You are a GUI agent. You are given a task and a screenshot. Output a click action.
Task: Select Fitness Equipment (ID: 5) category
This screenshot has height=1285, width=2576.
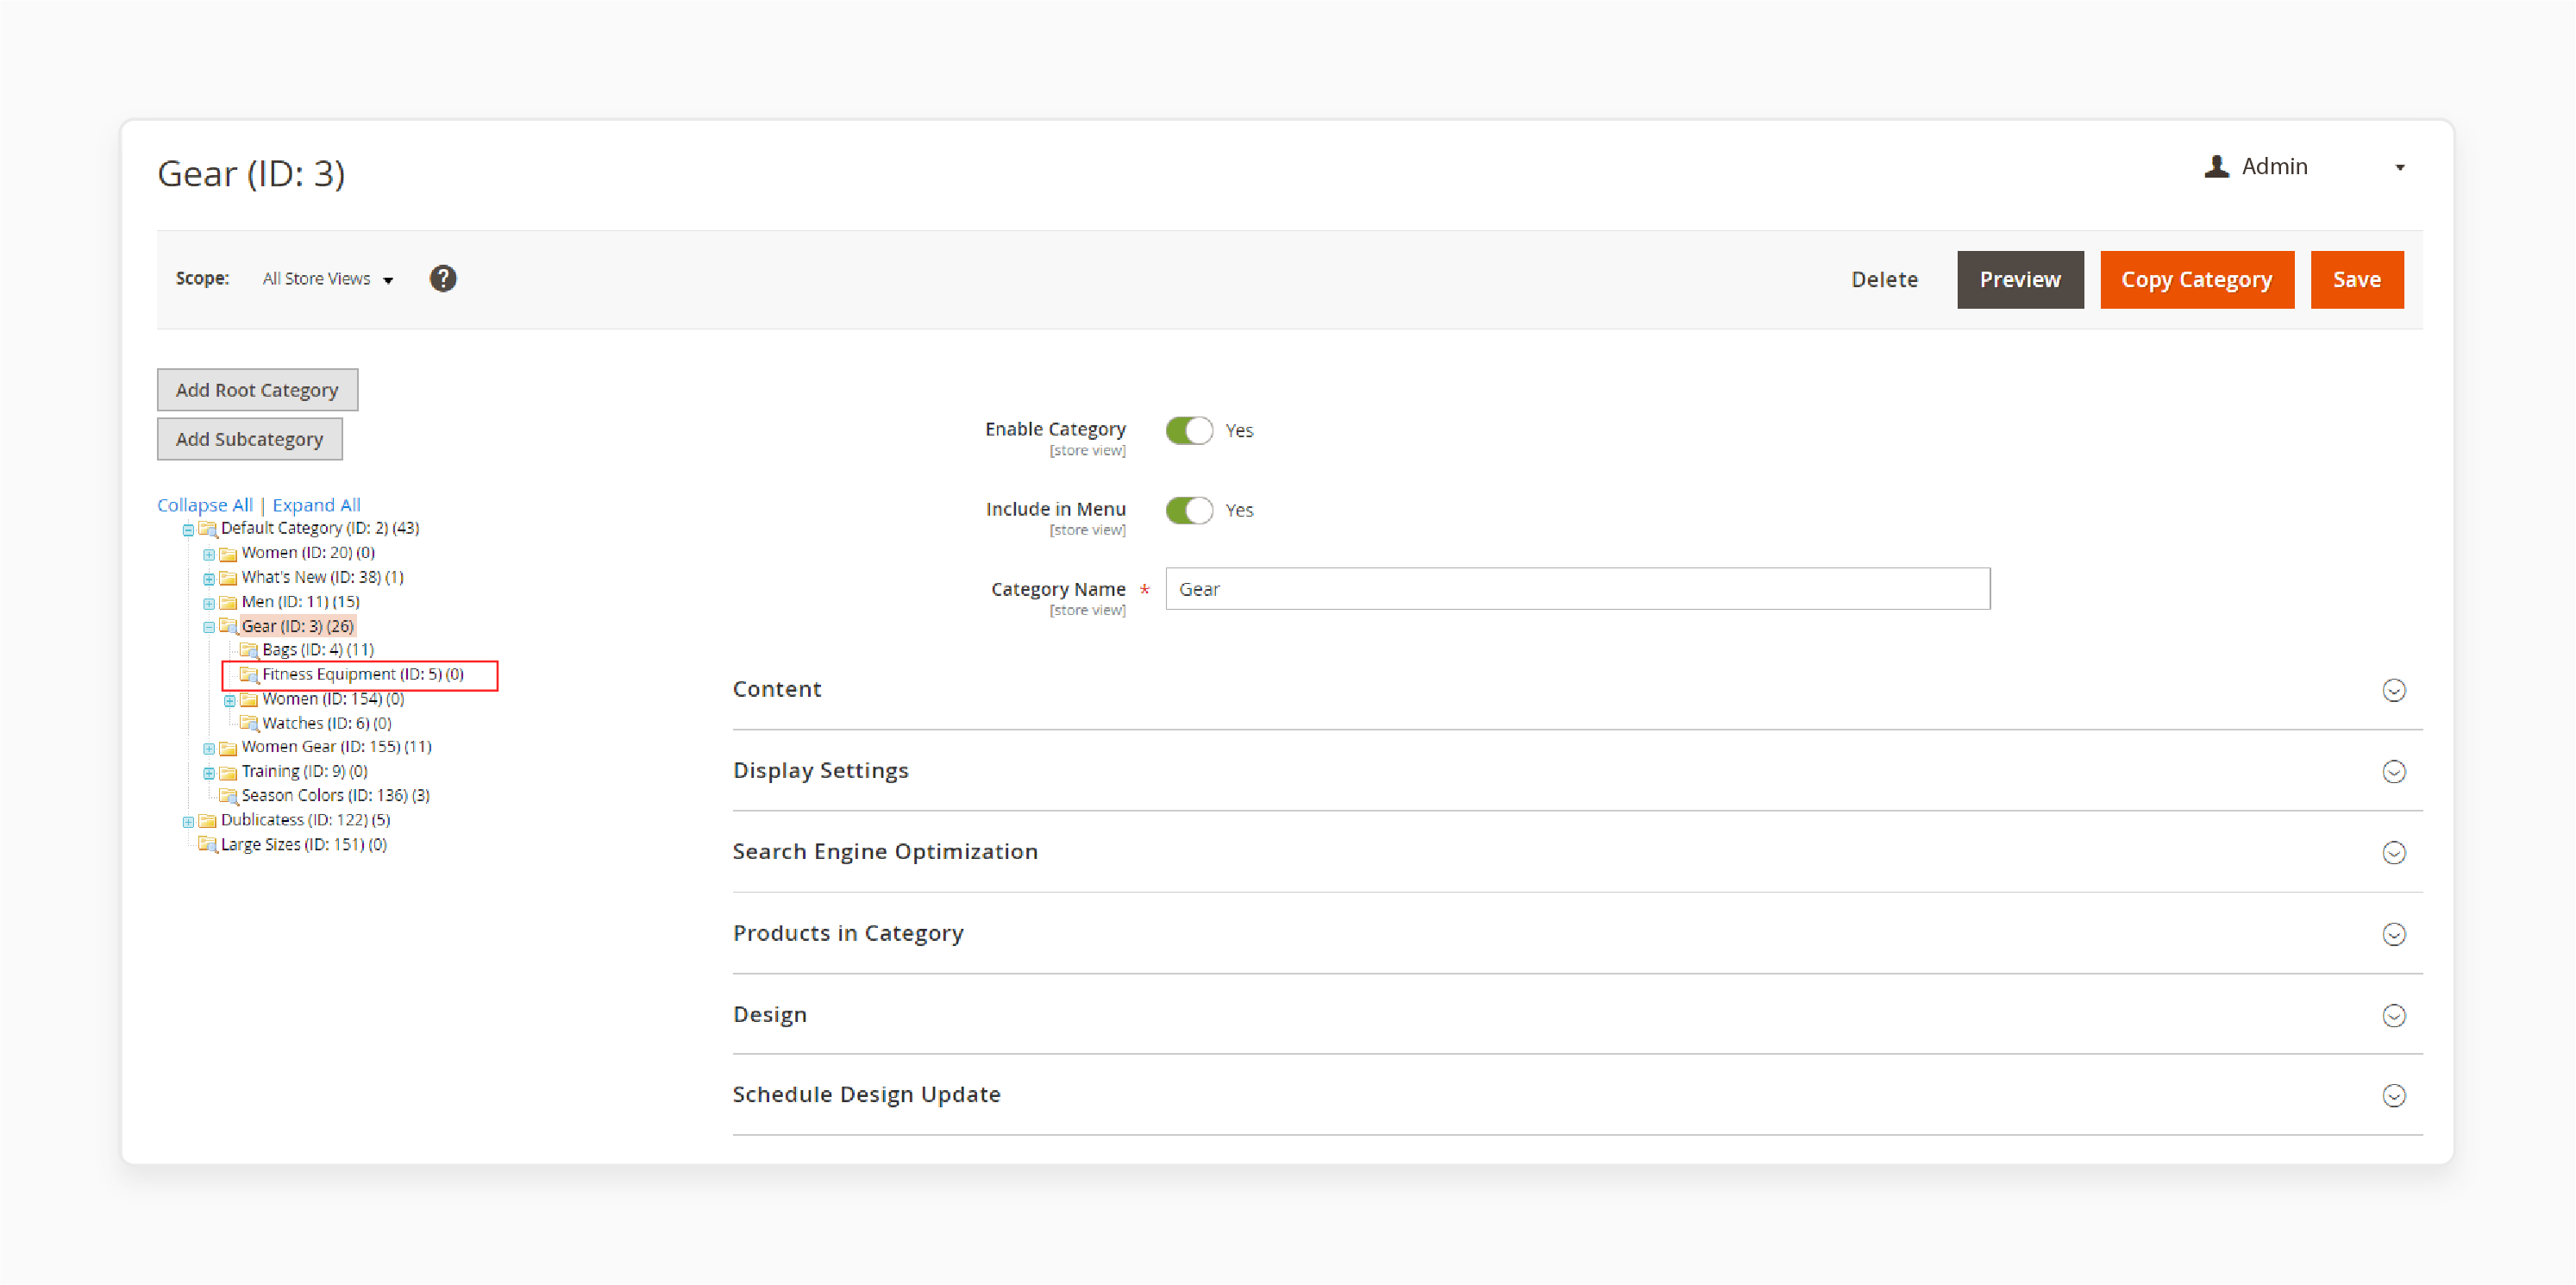pos(363,674)
